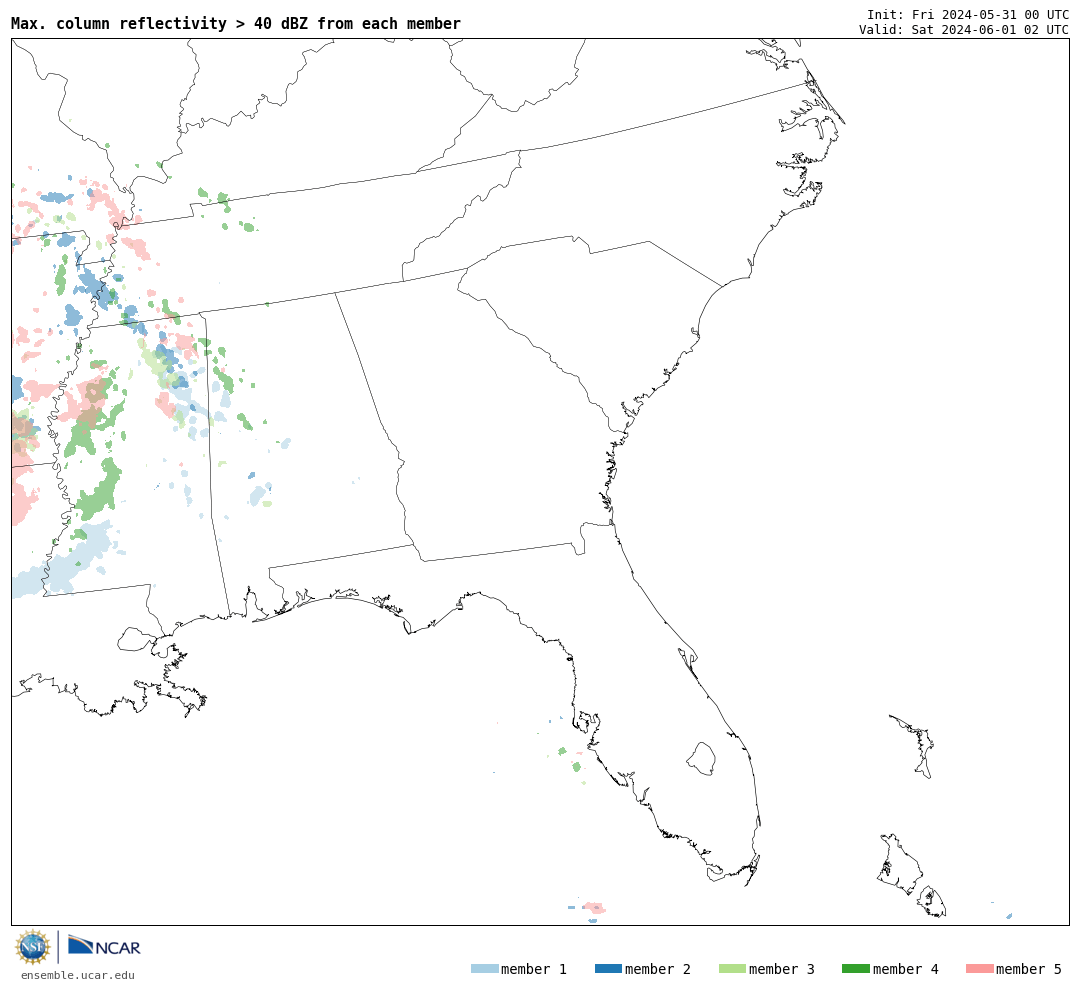
Task: Select the 'member 2' legend label
Action: [658, 969]
